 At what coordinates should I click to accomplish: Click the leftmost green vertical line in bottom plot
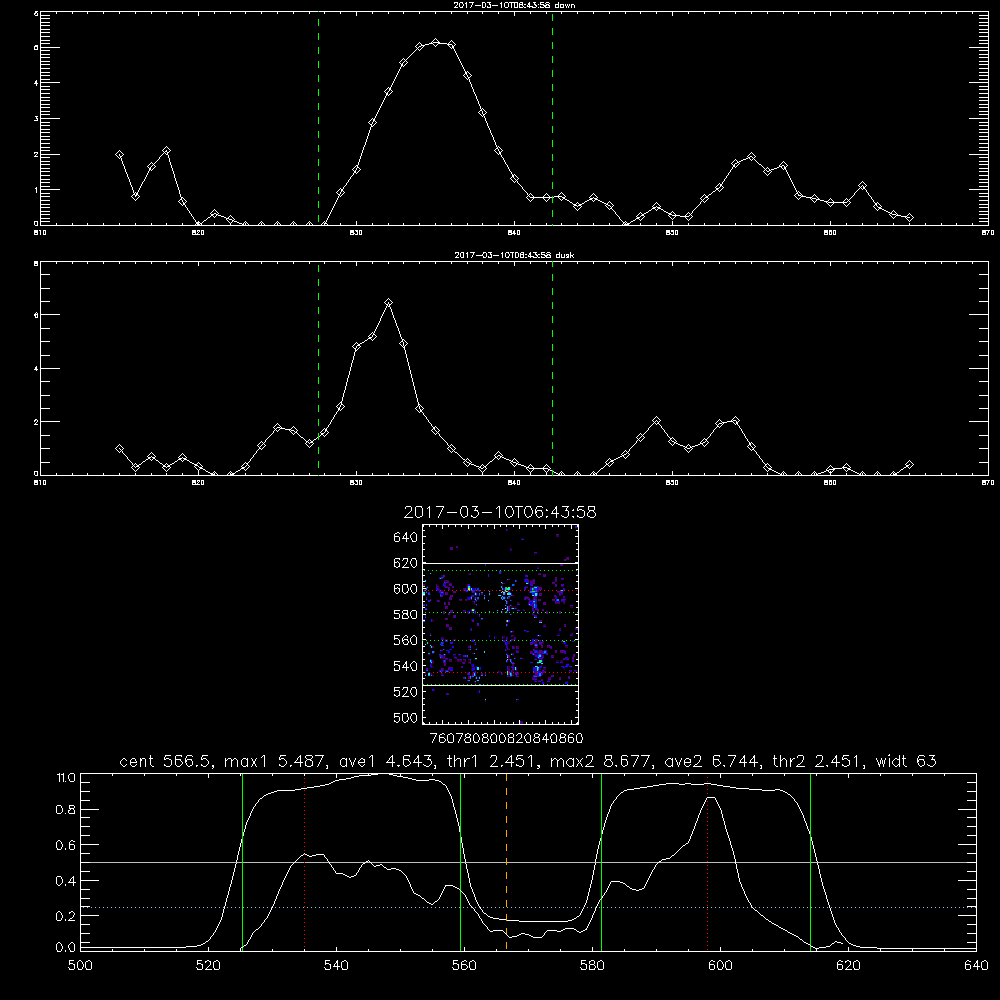[x=242, y=862]
